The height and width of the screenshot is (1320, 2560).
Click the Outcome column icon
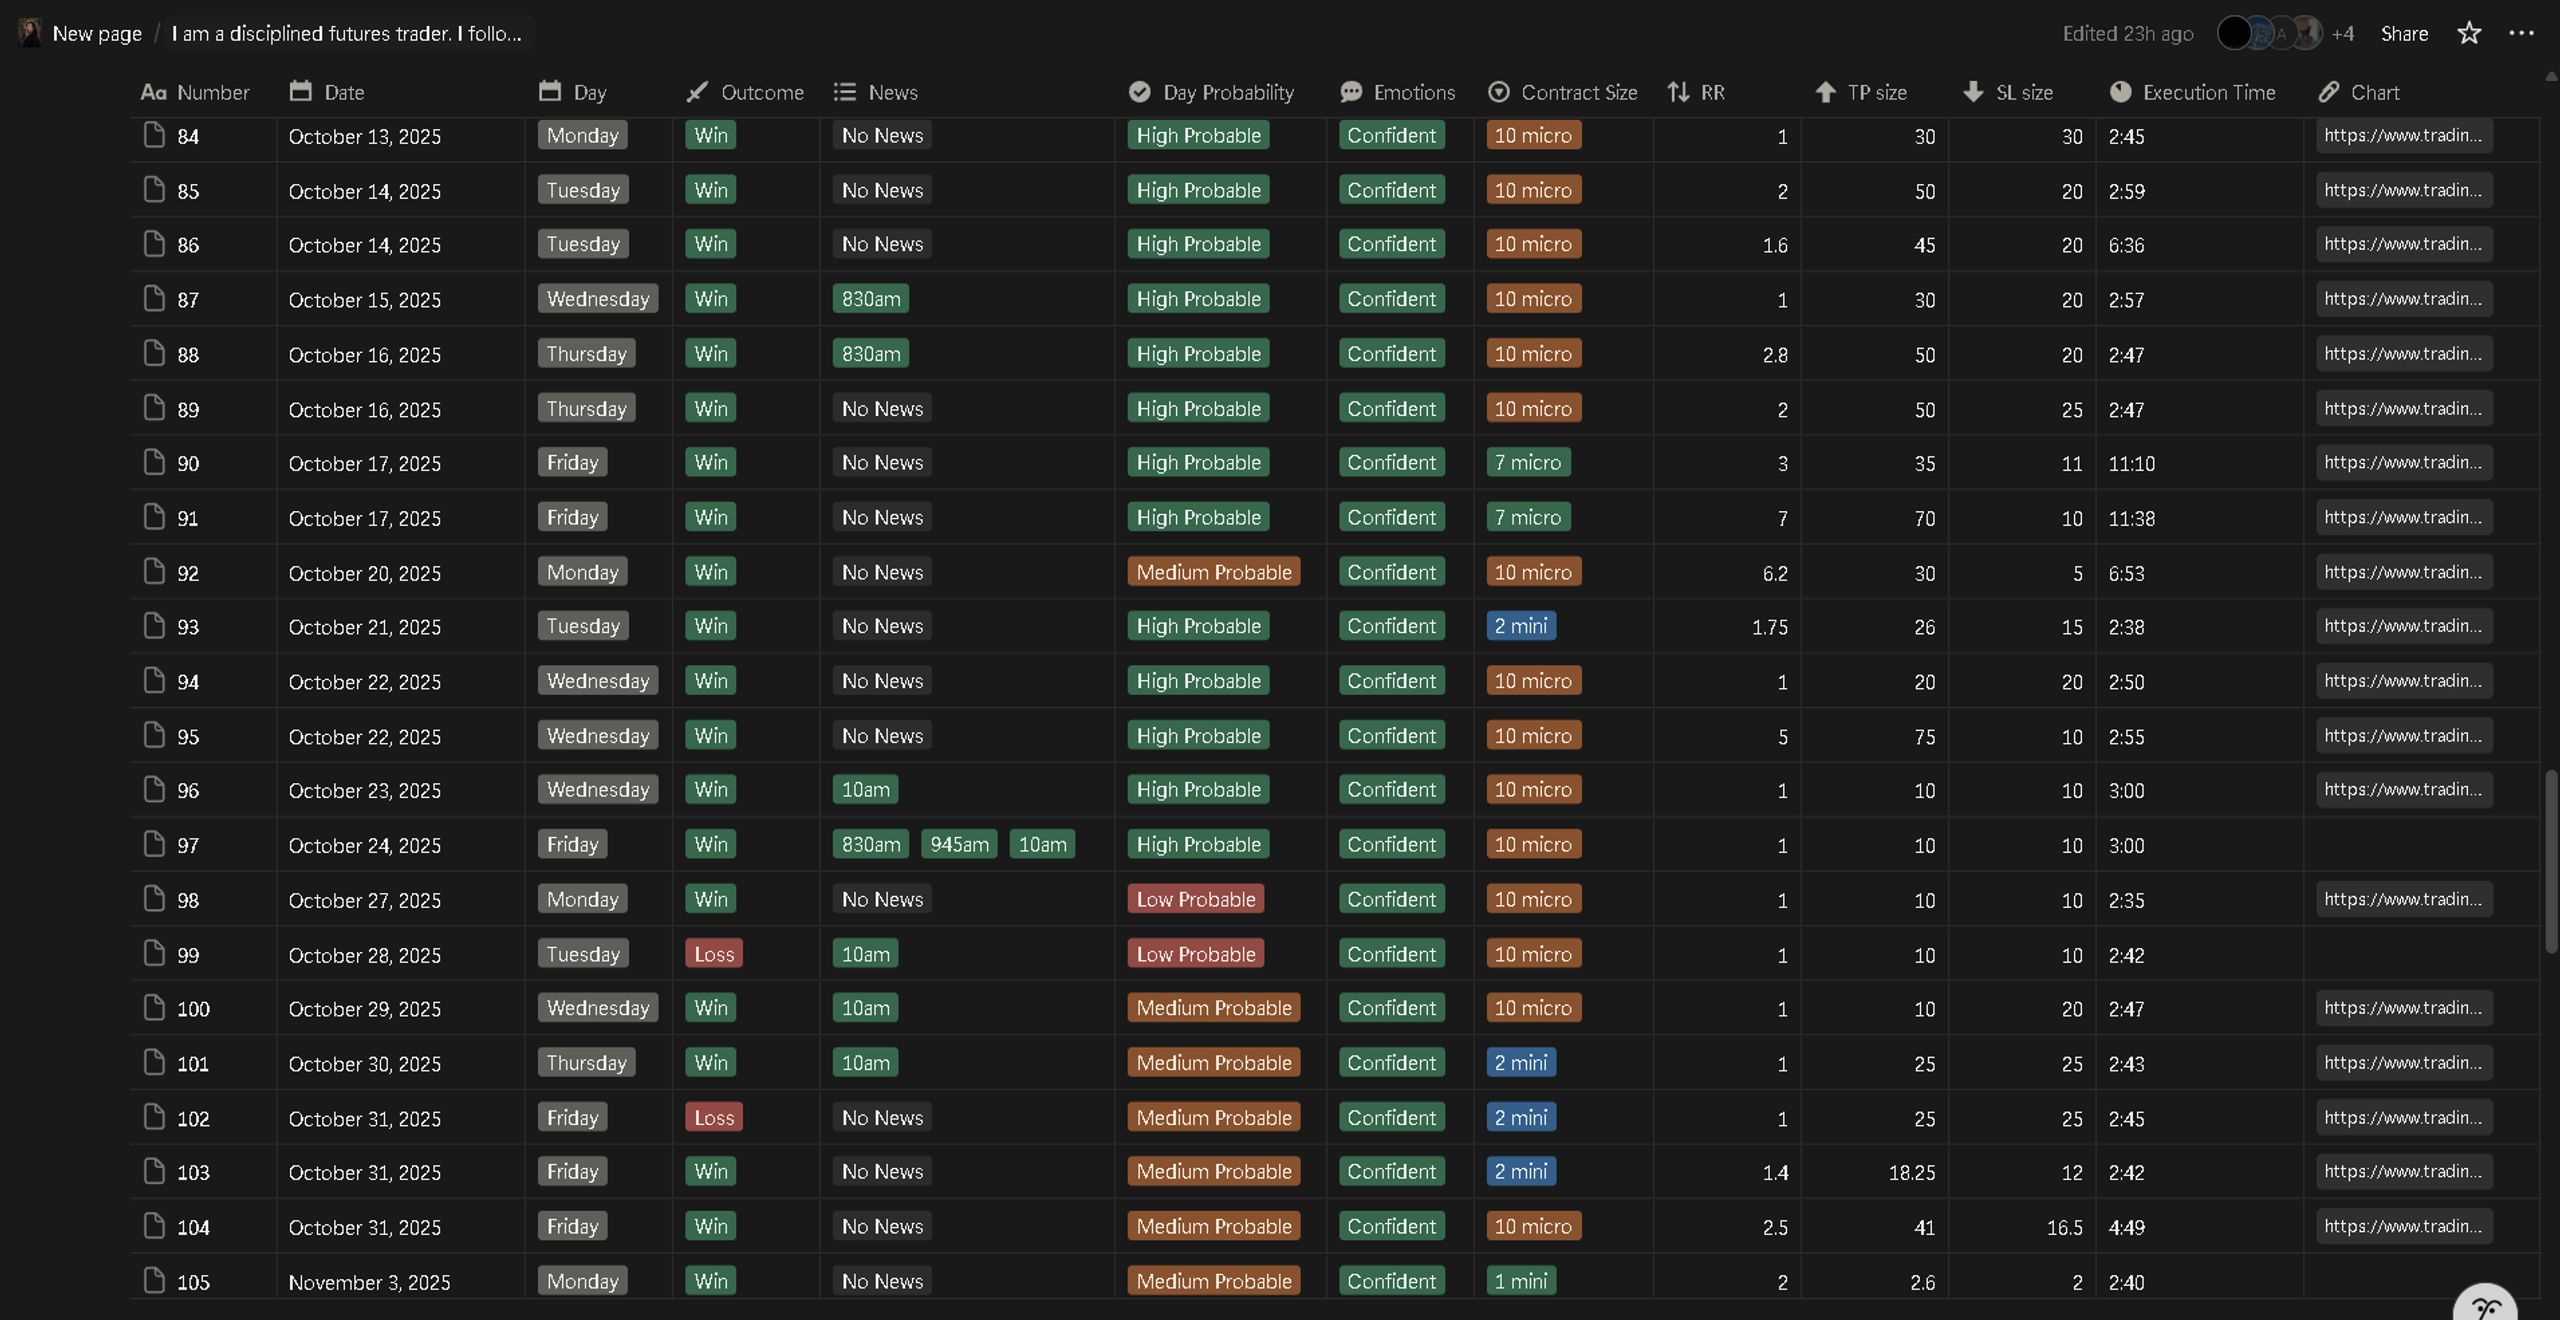pos(697,92)
